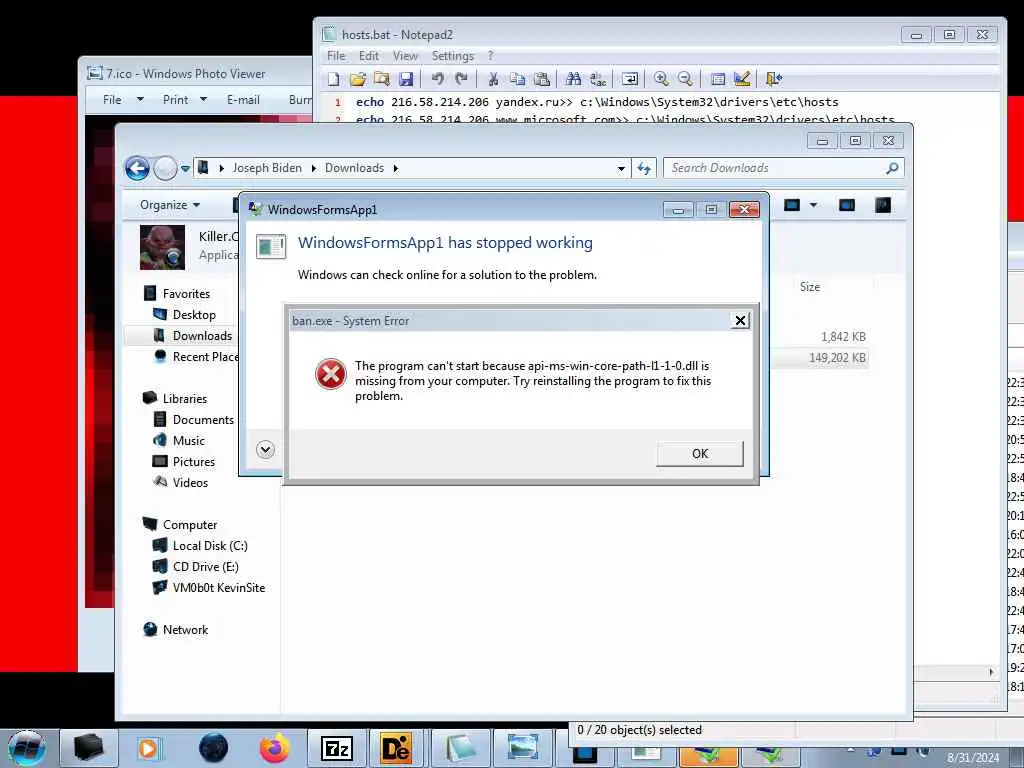Open address bar history dropdown in Explorer
The height and width of the screenshot is (768, 1024).
coord(621,168)
